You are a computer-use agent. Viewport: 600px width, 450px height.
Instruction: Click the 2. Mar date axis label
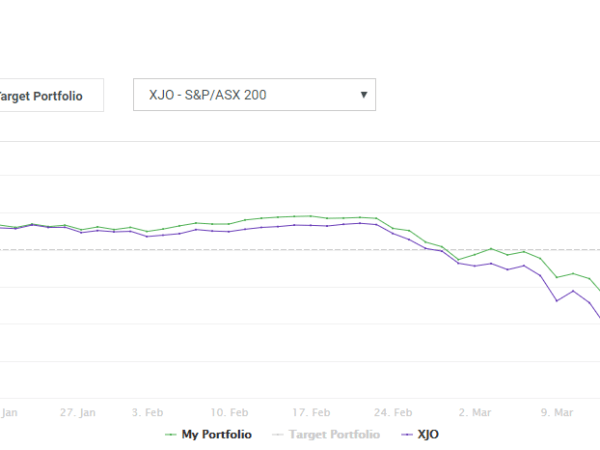tap(475, 411)
